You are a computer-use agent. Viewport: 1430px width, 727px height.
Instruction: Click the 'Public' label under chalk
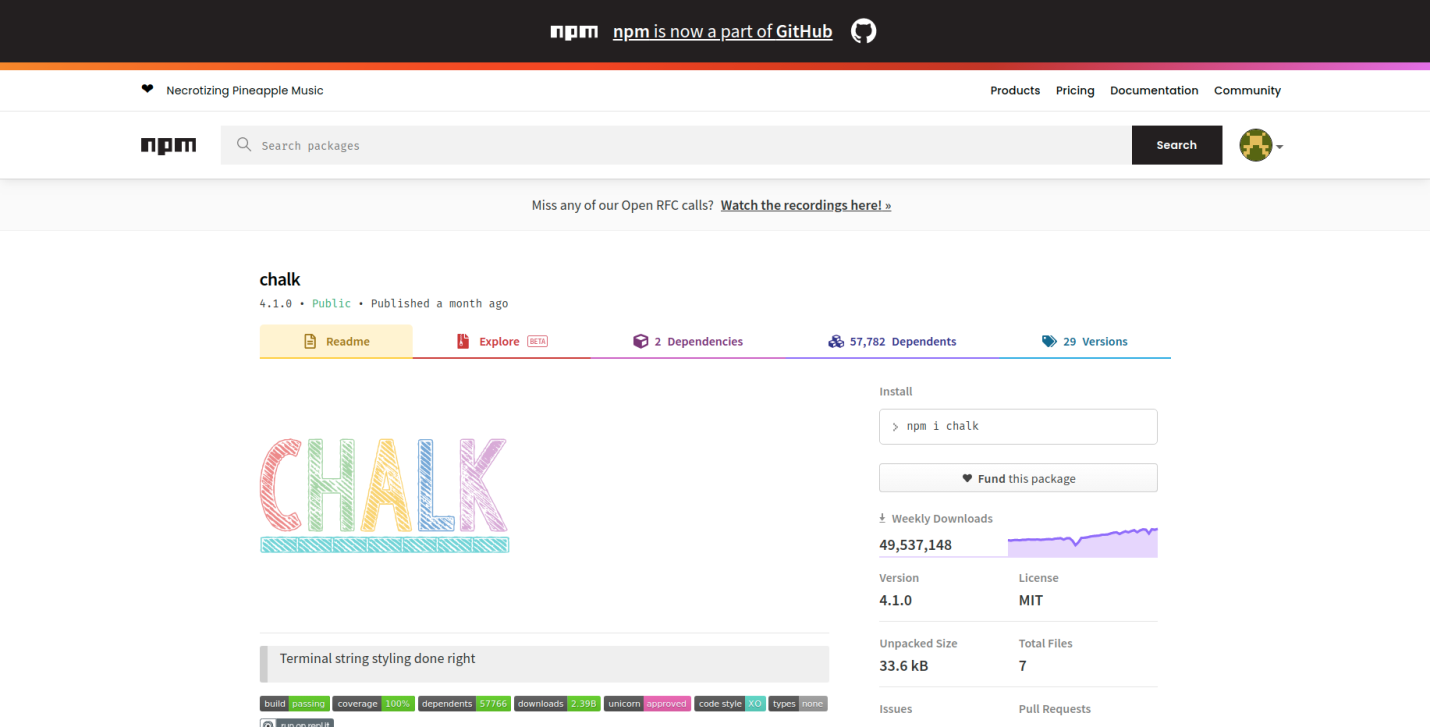click(331, 303)
